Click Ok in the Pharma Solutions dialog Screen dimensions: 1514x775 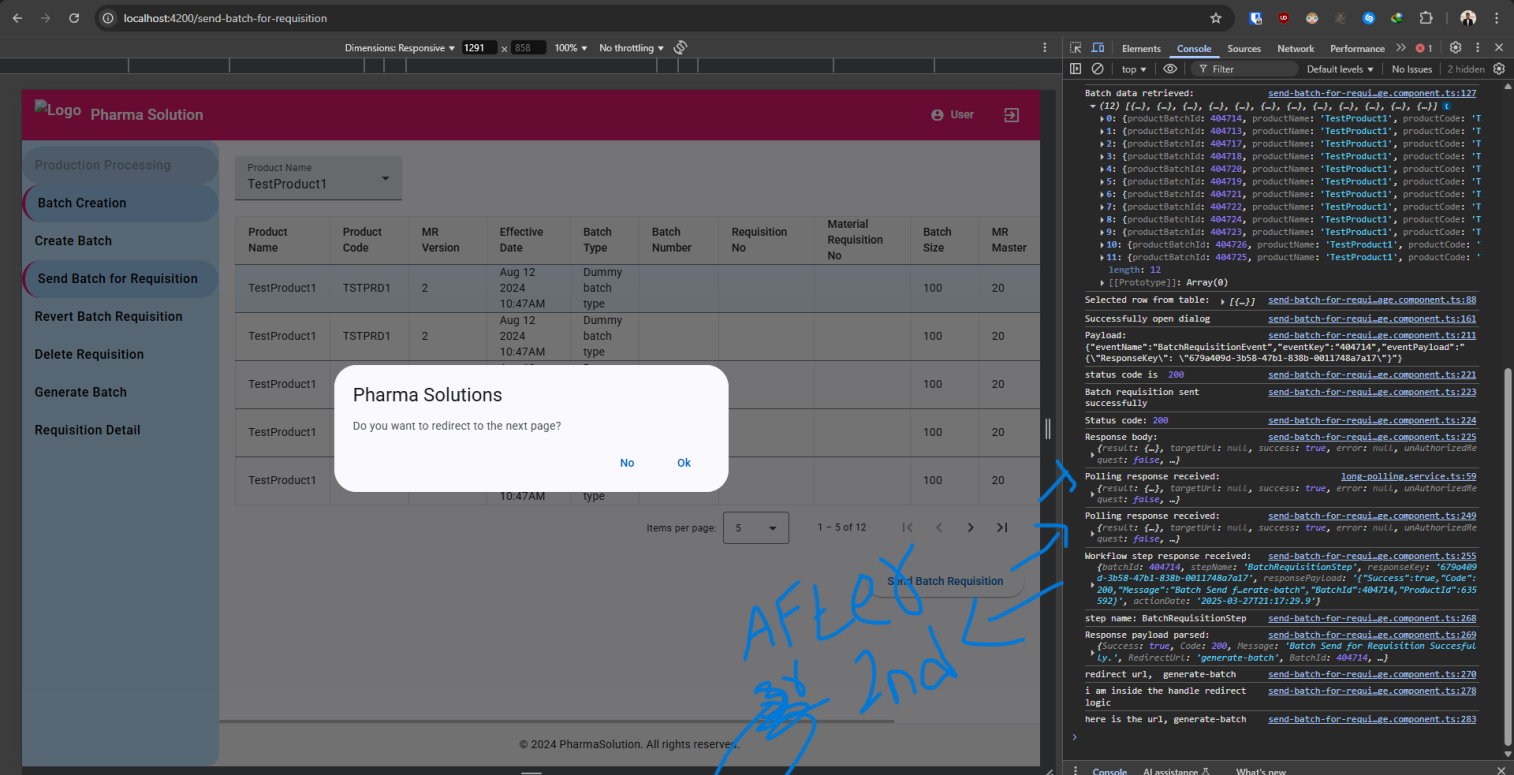click(x=684, y=463)
